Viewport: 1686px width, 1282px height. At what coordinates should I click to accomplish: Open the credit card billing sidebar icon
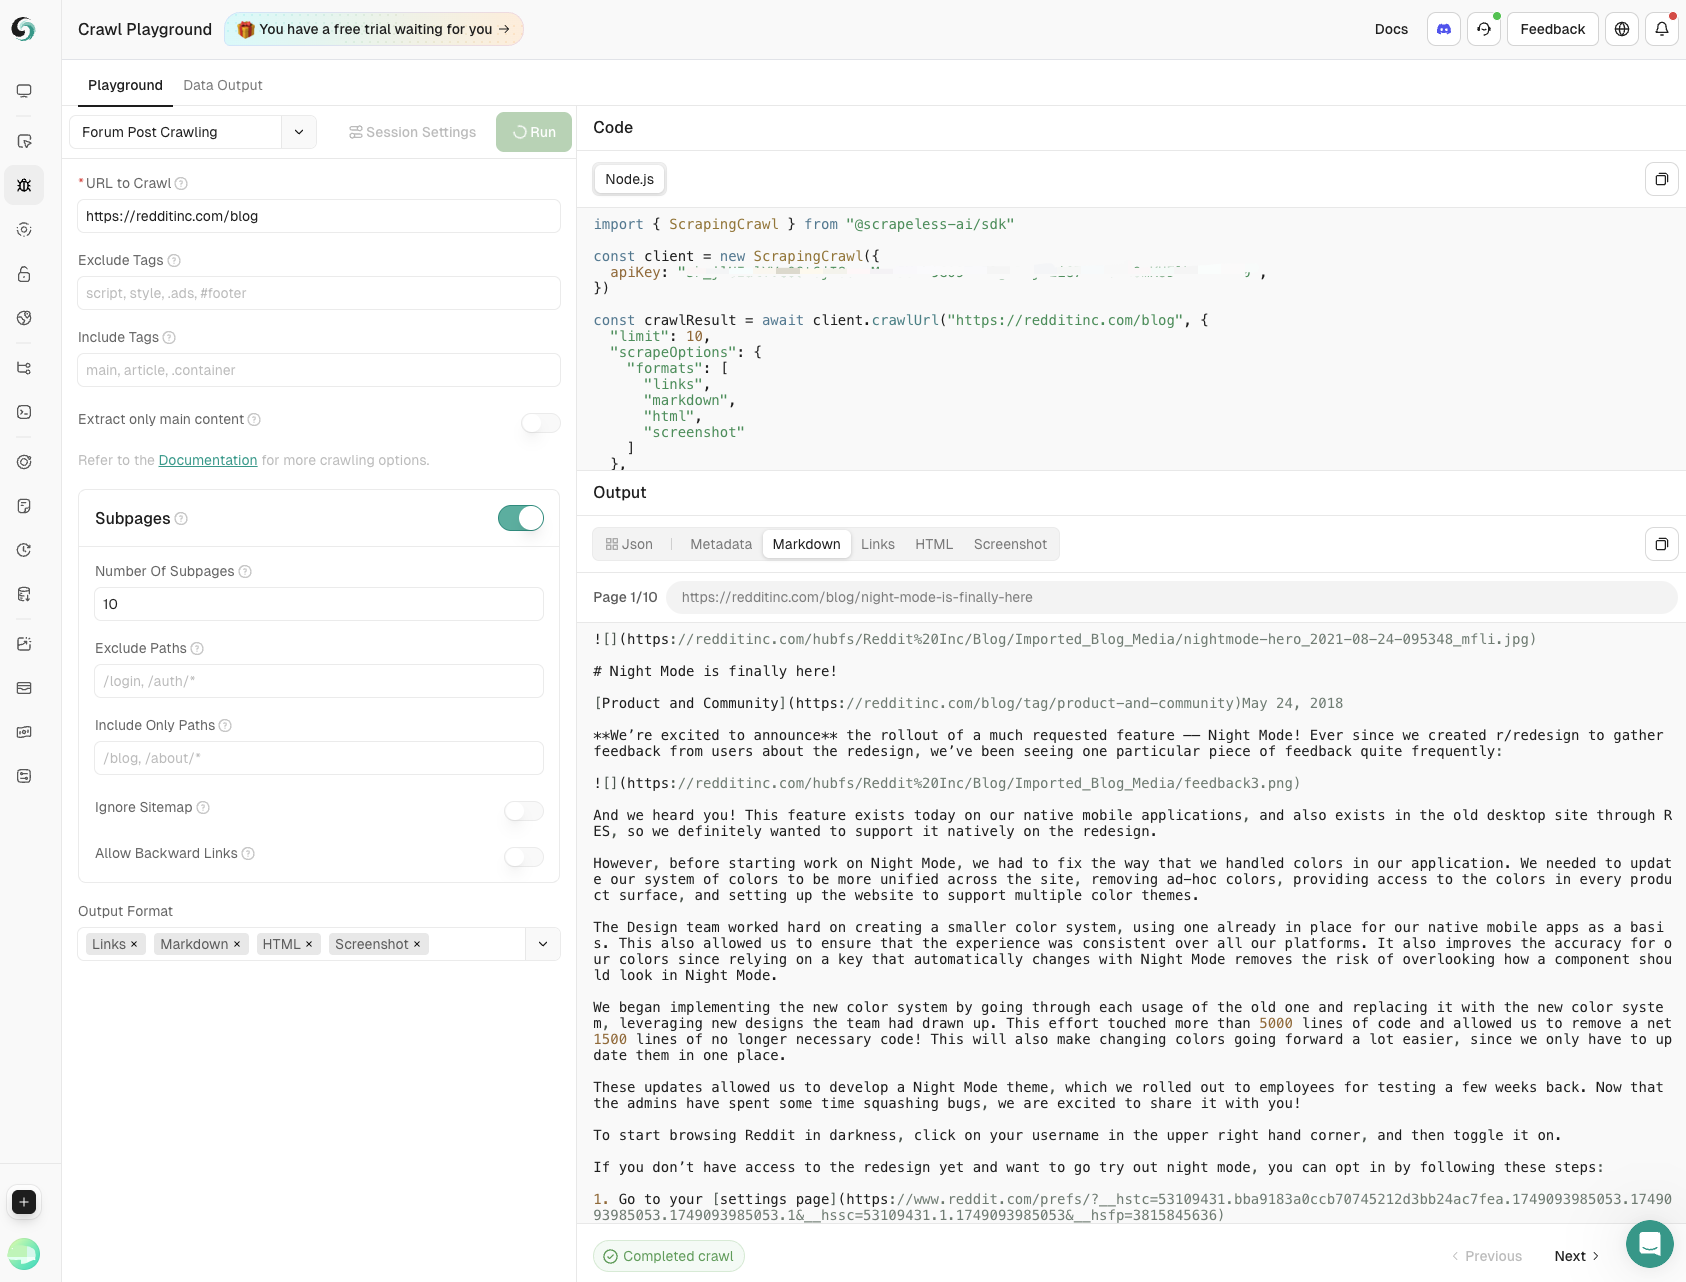(24, 688)
